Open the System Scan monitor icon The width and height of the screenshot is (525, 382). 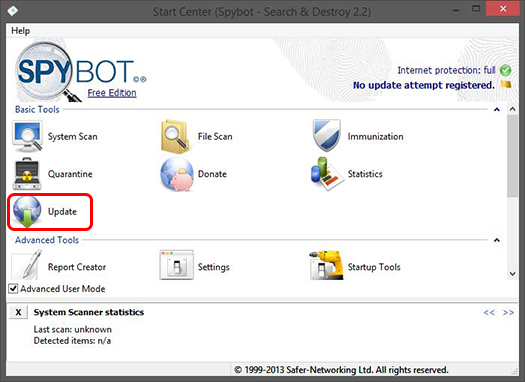click(x=27, y=137)
